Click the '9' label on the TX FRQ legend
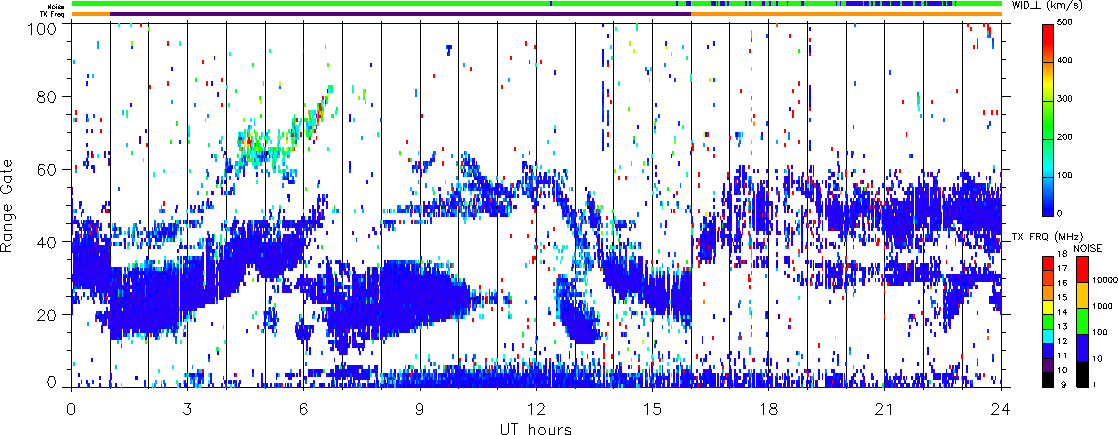 coord(1063,386)
